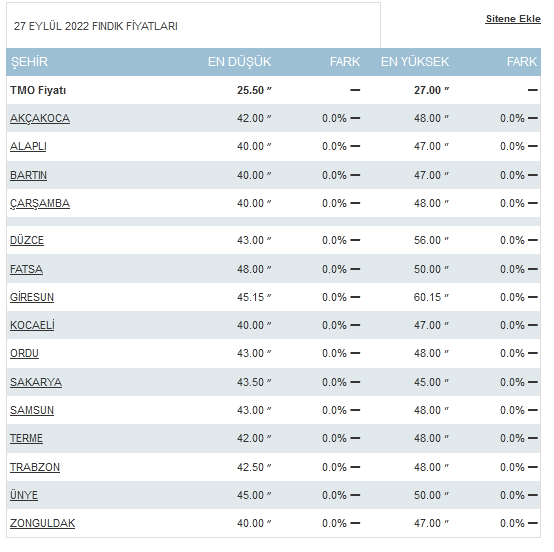The width and height of the screenshot is (554, 552).
Task: Click the EN DÜŞÜK column header
Action: click(240, 62)
